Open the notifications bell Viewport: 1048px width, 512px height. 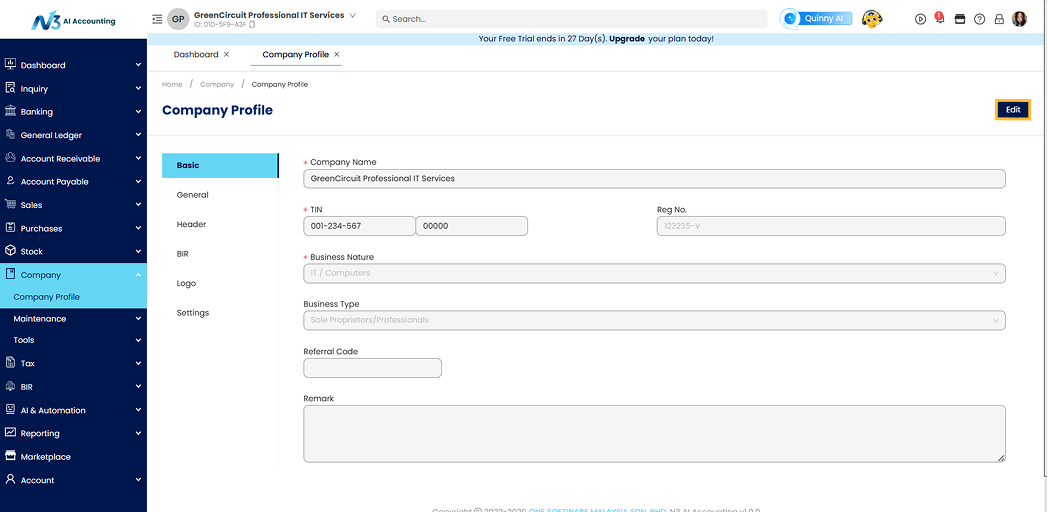pos(940,19)
